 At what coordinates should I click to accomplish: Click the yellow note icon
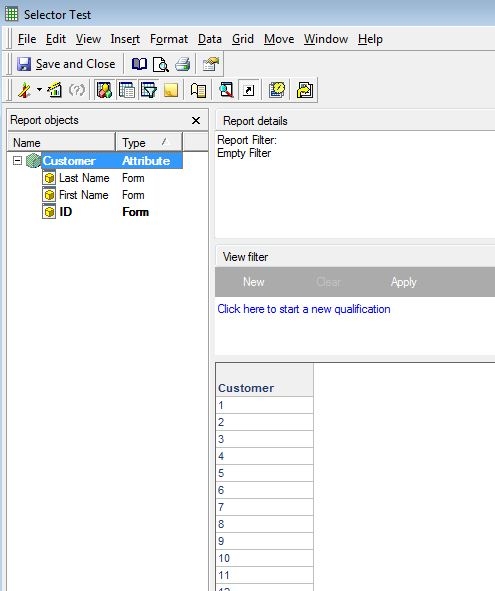[x=171, y=90]
